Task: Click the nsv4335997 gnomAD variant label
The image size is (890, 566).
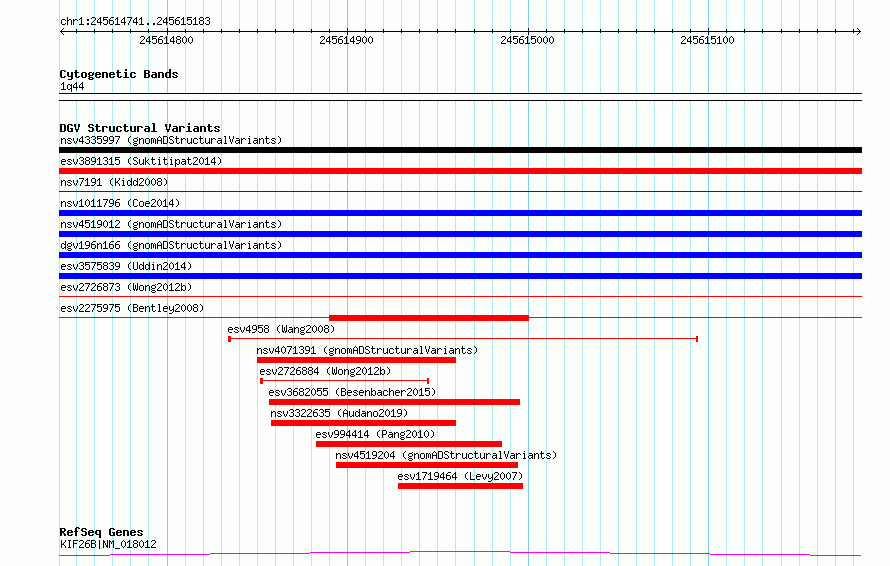Action: tap(171, 140)
